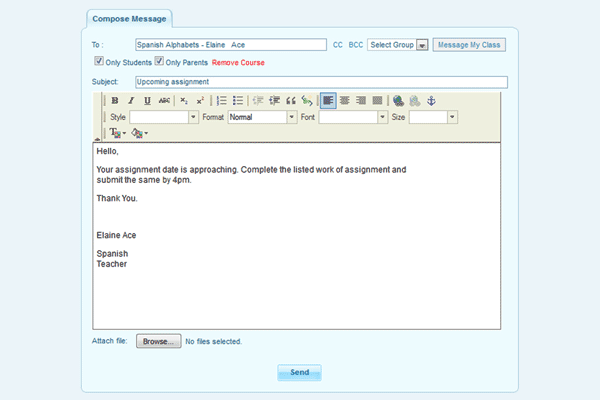This screenshot has height=400, width=600.
Task: Toggle the Only Parents checkbox
Action: (157, 63)
